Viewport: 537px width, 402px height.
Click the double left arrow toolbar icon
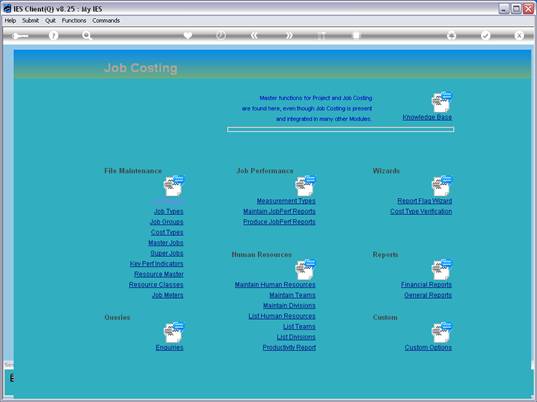click(x=254, y=35)
